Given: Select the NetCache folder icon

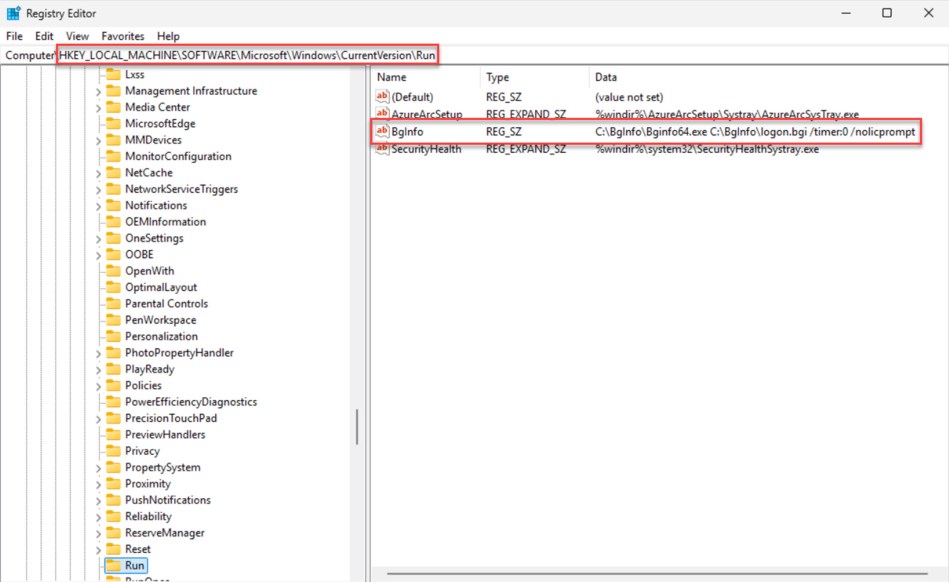Looking at the screenshot, I should click(113, 172).
